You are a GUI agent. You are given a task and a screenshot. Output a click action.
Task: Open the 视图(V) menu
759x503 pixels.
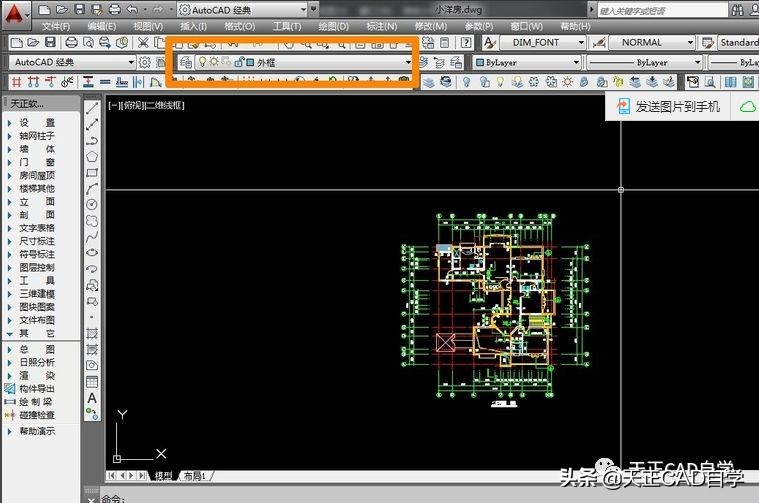(148, 26)
